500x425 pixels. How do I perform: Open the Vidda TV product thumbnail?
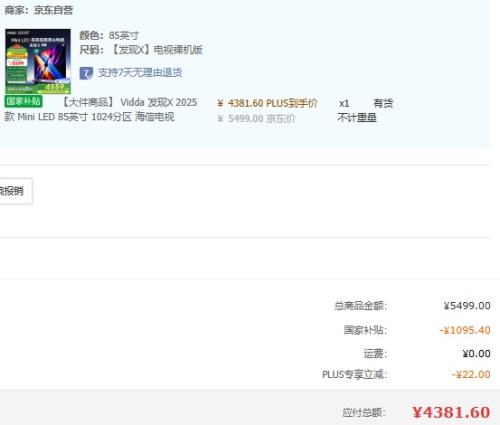38,61
